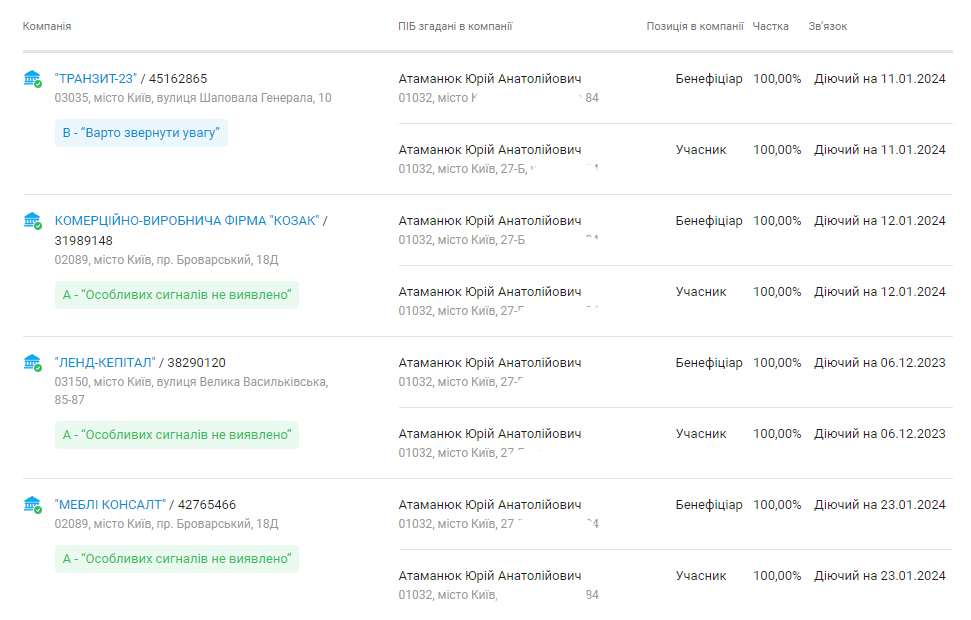This screenshot has height=620, width=971.
Task: Click company code 45162865
Action: pos(178,78)
